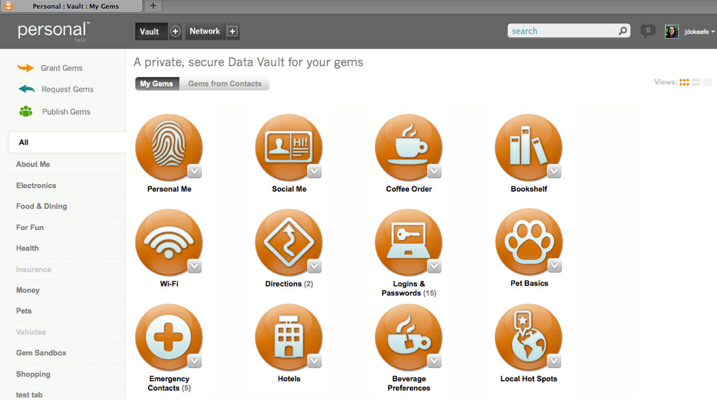This screenshot has width=717, height=400.
Task: Click the Grant Gems link
Action: (61, 68)
